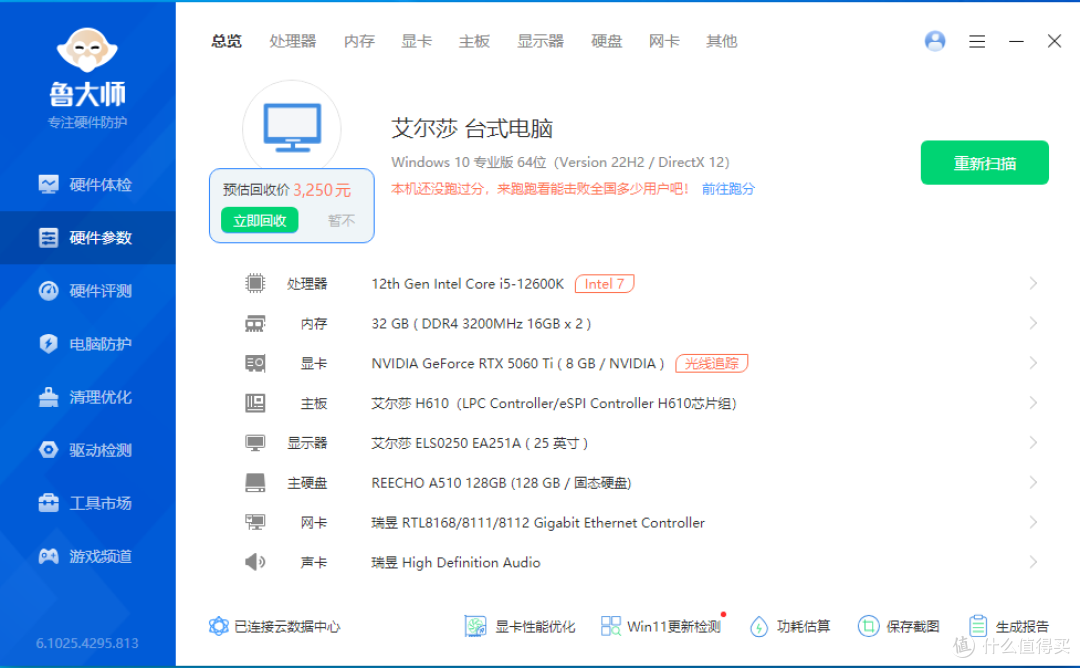Switch to the 显卡 tab
Viewport: 1080px width, 668px height.
click(417, 41)
